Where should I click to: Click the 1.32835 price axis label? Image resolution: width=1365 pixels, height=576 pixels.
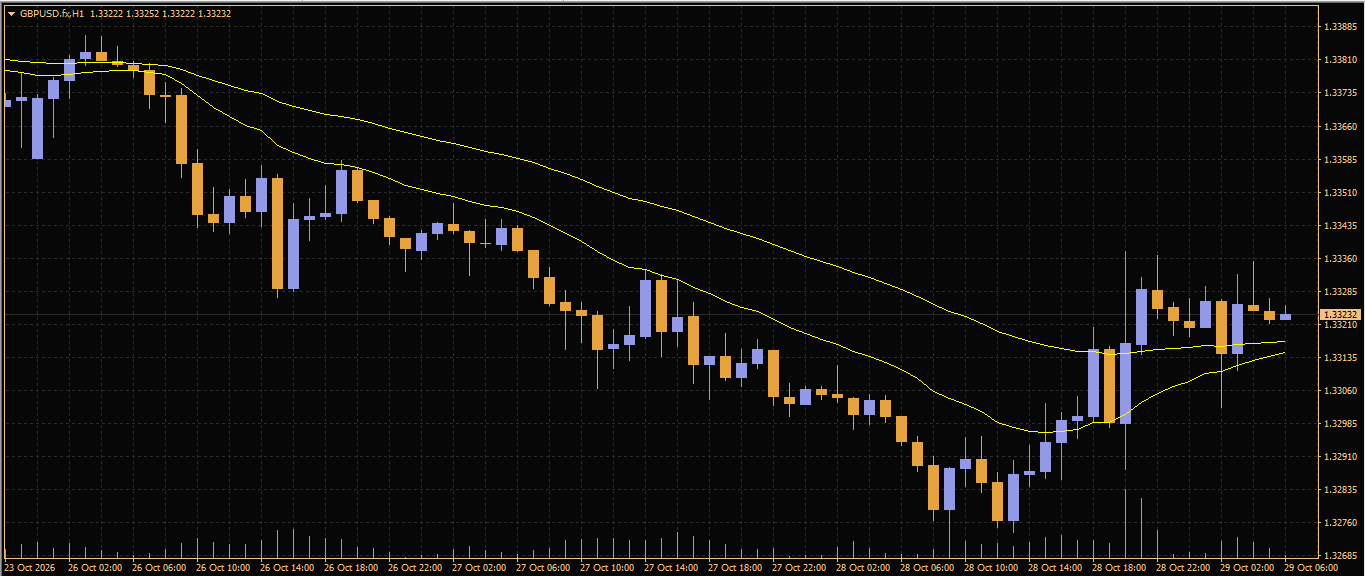pyautogui.click(x=1339, y=489)
